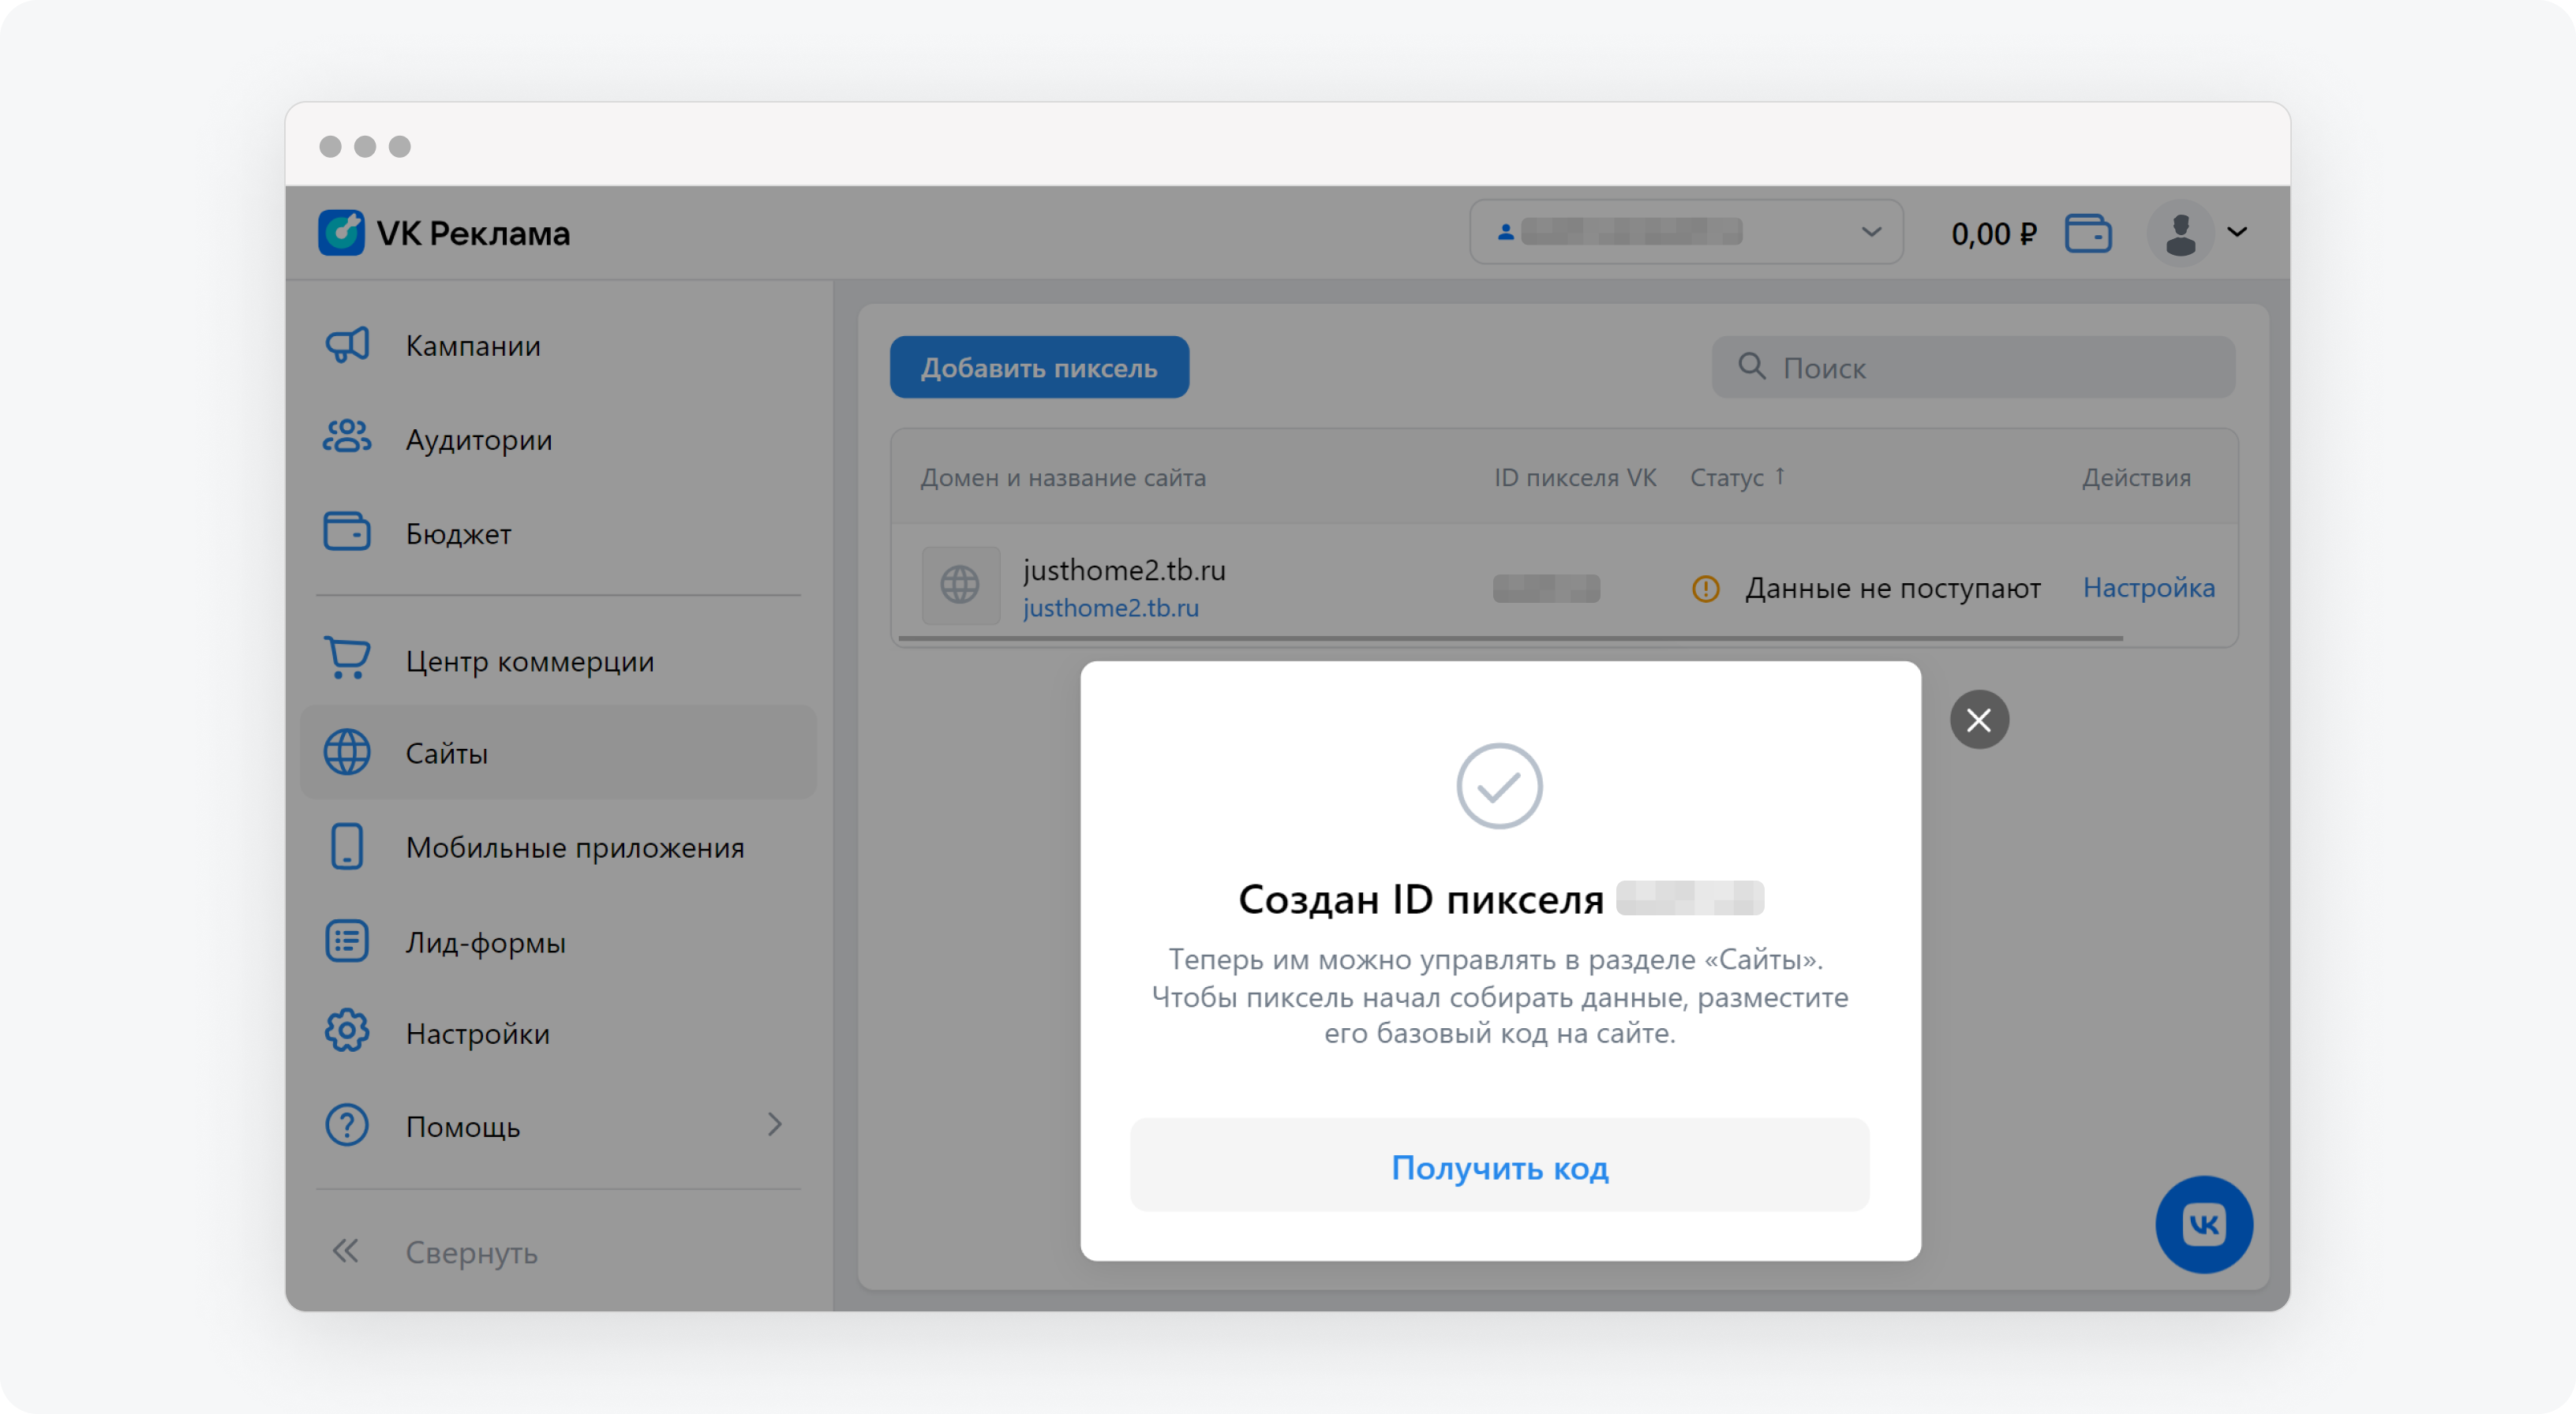The height and width of the screenshot is (1414, 2576).
Task: Select Аудитории menu item
Action: pyautogui.click(x=558, y=439)
